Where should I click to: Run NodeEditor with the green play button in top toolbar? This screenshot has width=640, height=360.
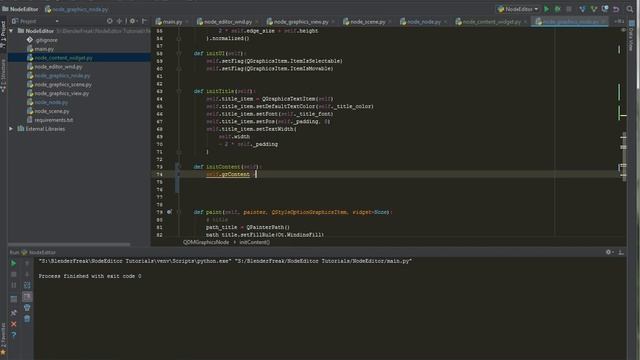coord(547,9)
